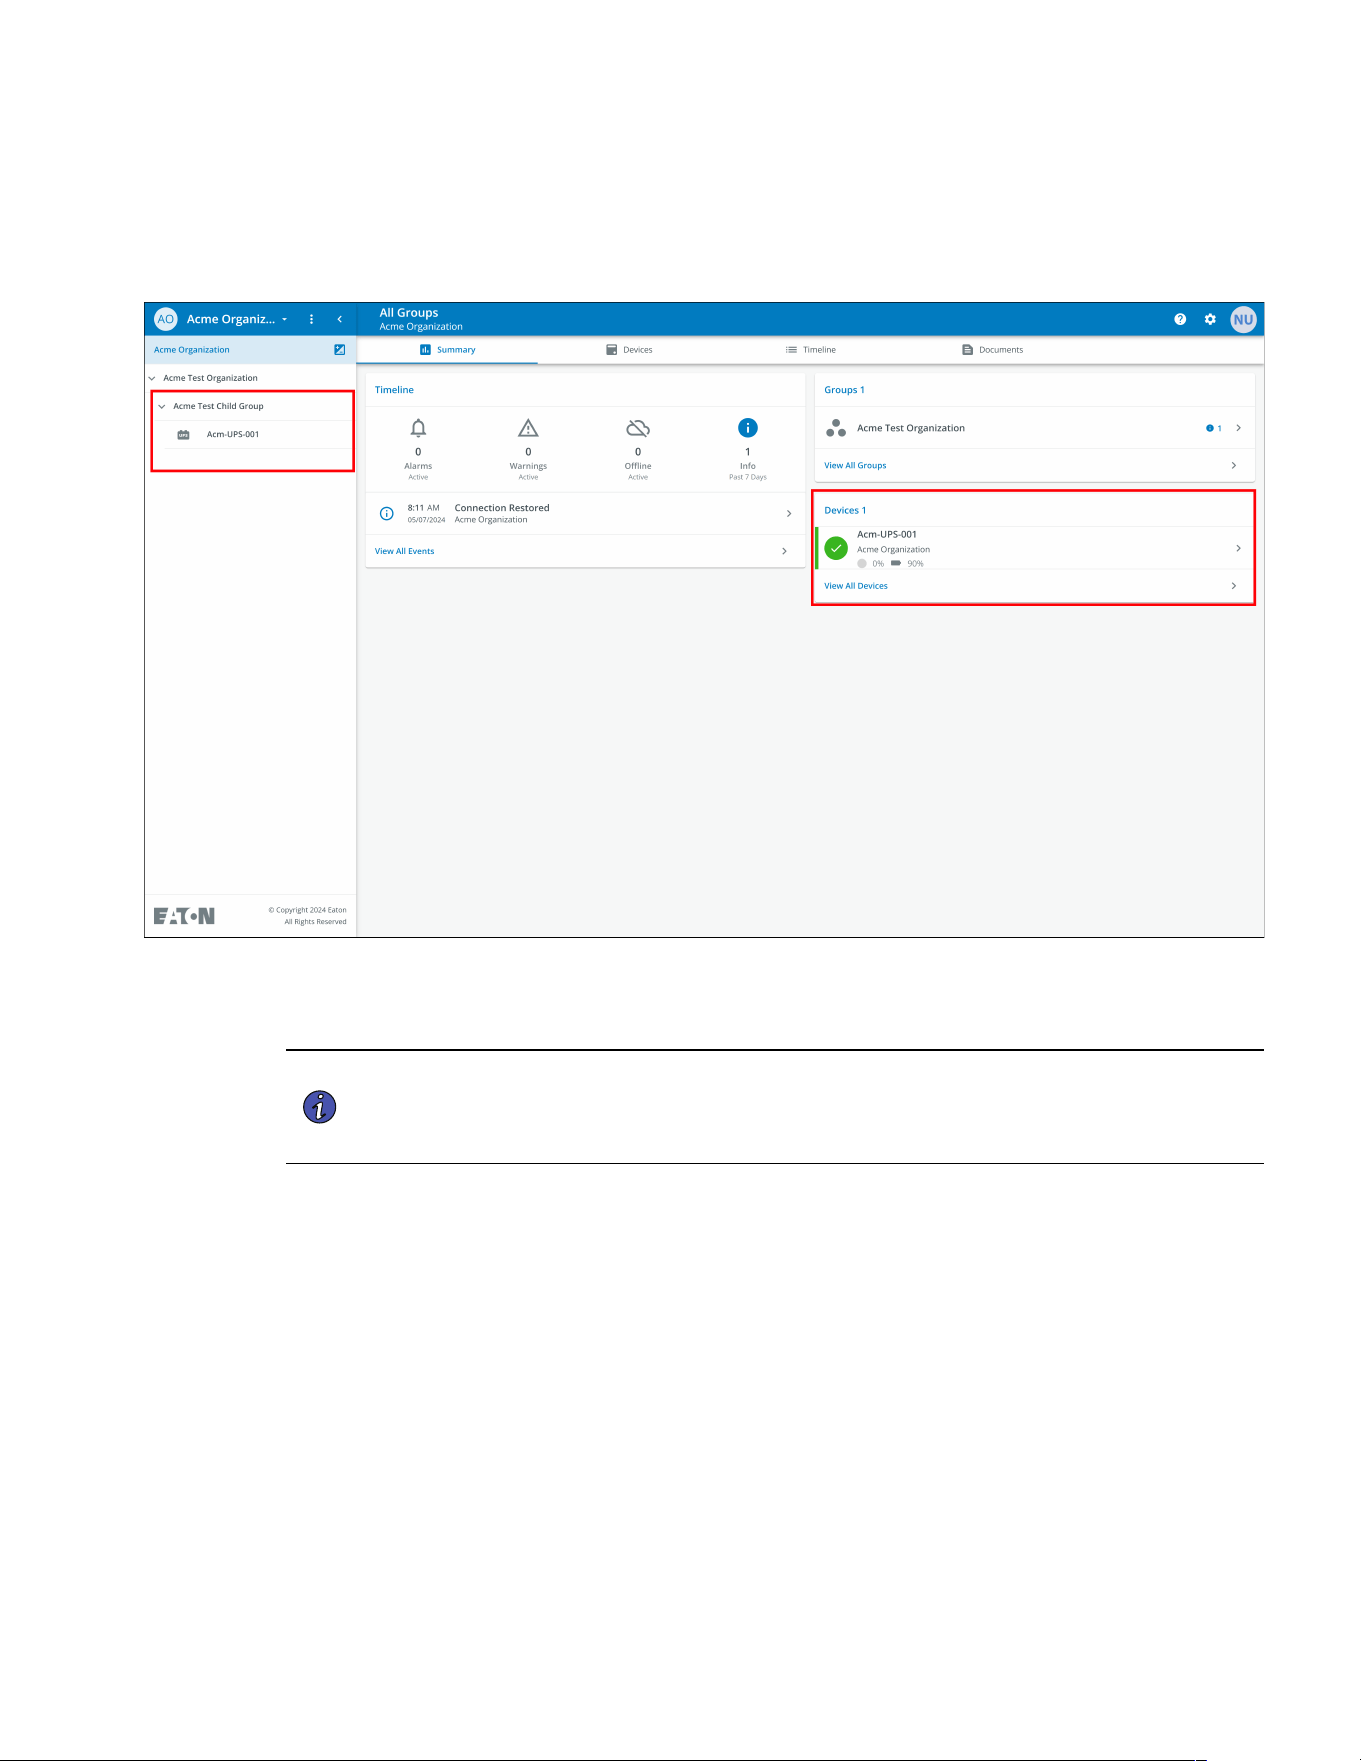Click the Warnings triangle icon
The image size is (1361, 1761).
[x=528, y=428]
